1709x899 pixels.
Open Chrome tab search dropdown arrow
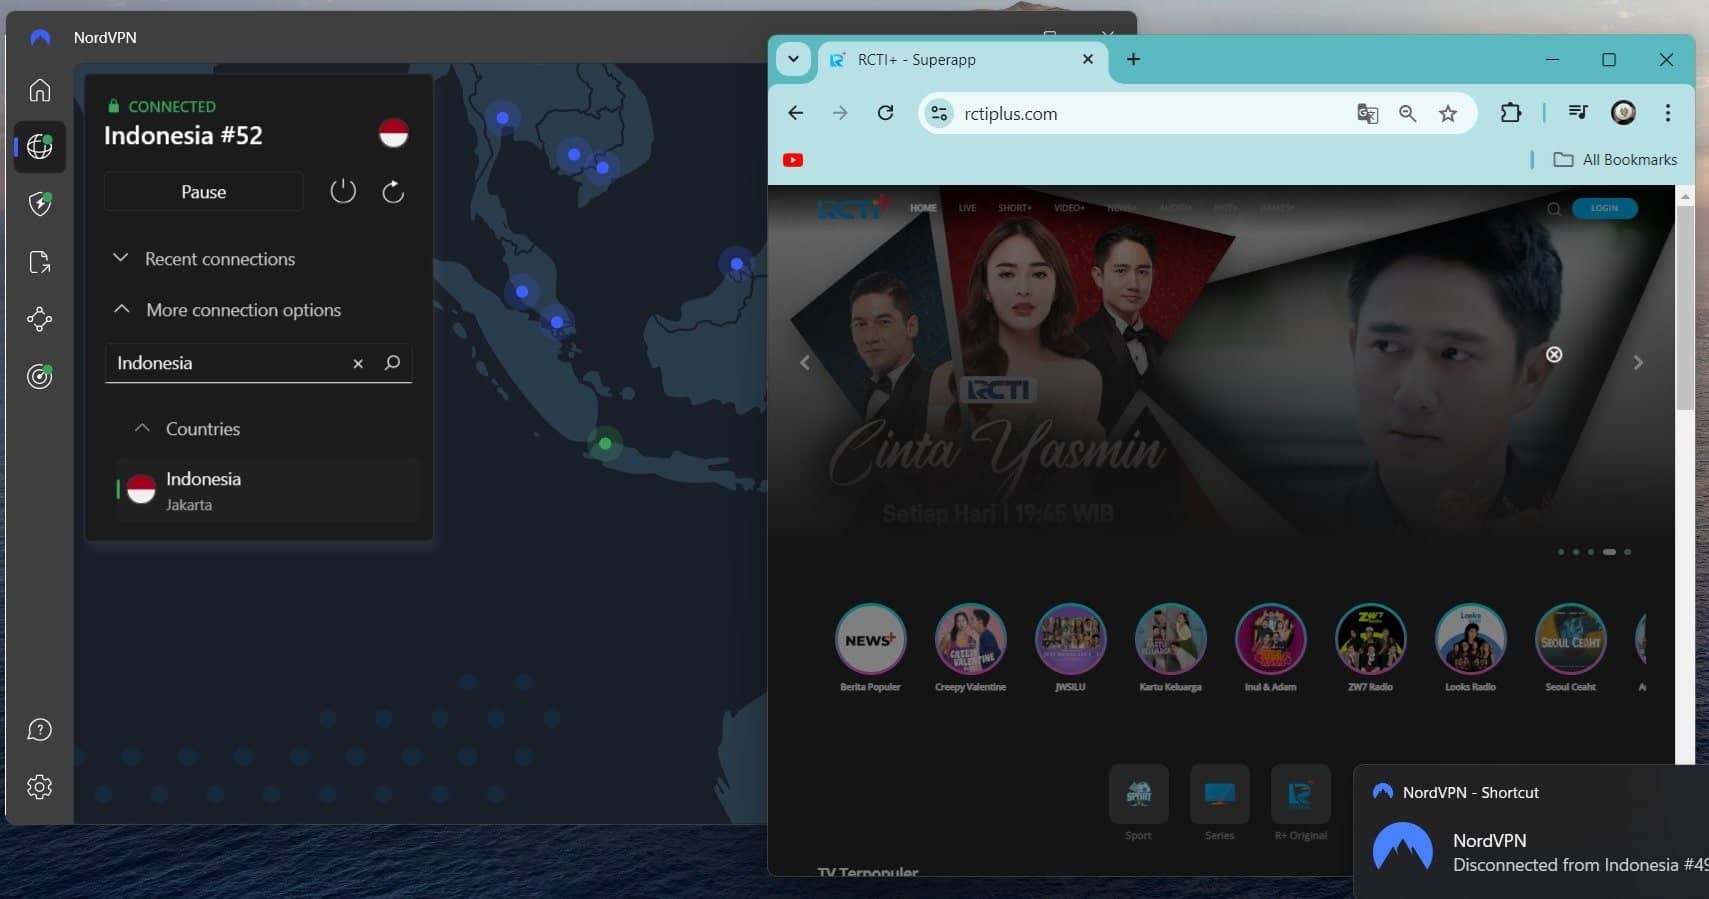793,59
